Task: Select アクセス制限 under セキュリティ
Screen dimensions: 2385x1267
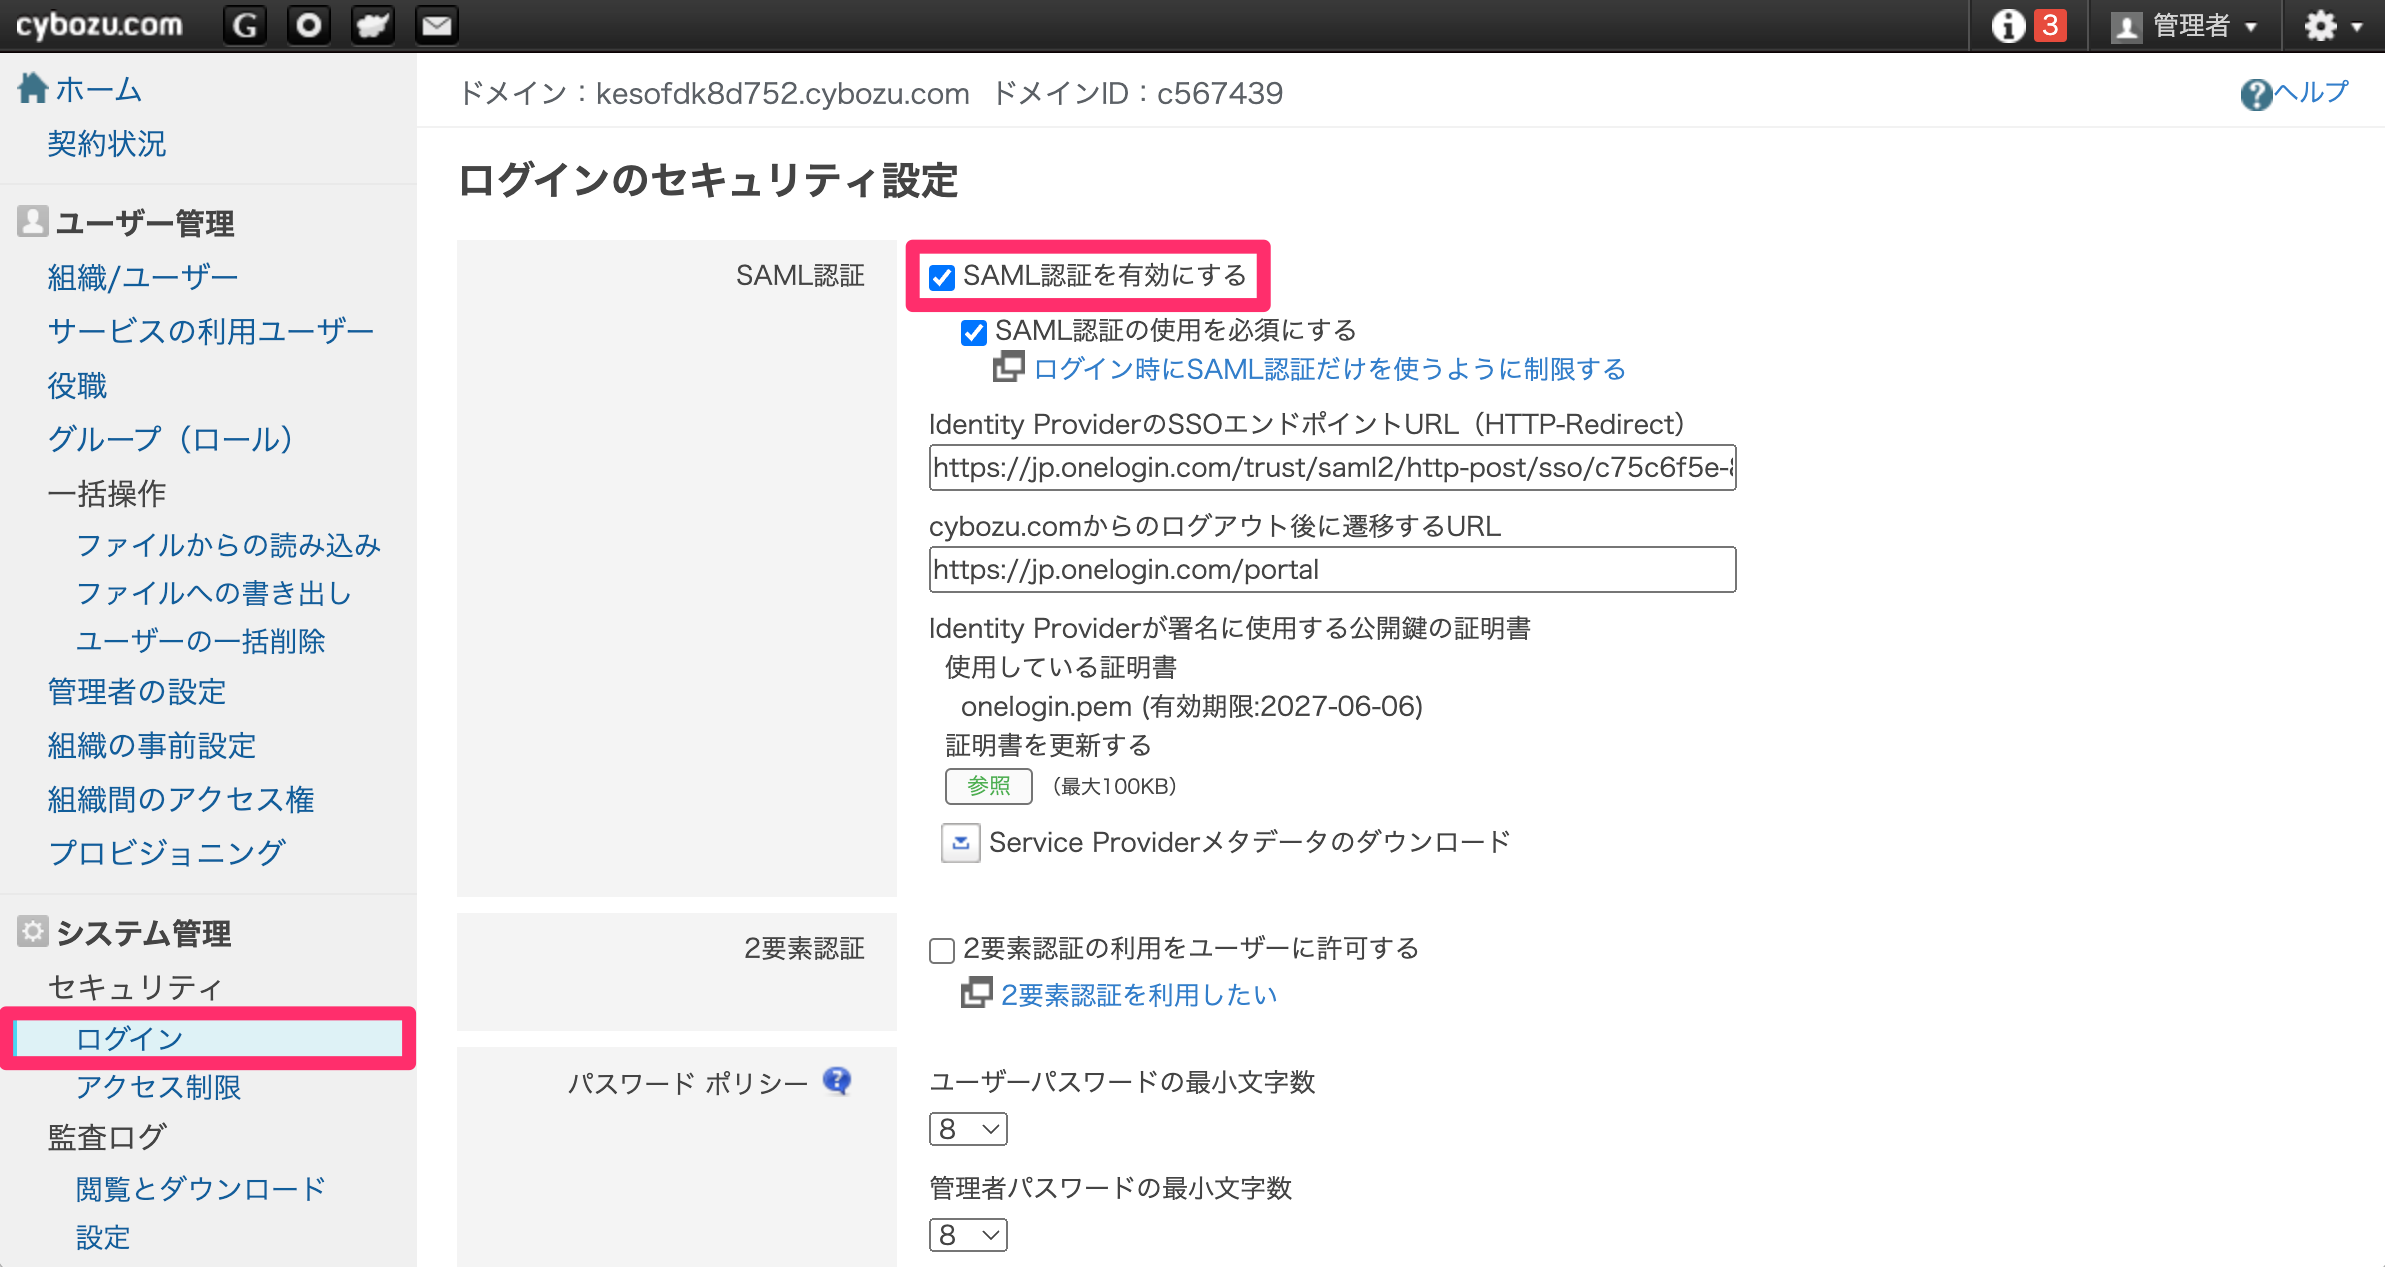Action: [x=159, y=1087]
